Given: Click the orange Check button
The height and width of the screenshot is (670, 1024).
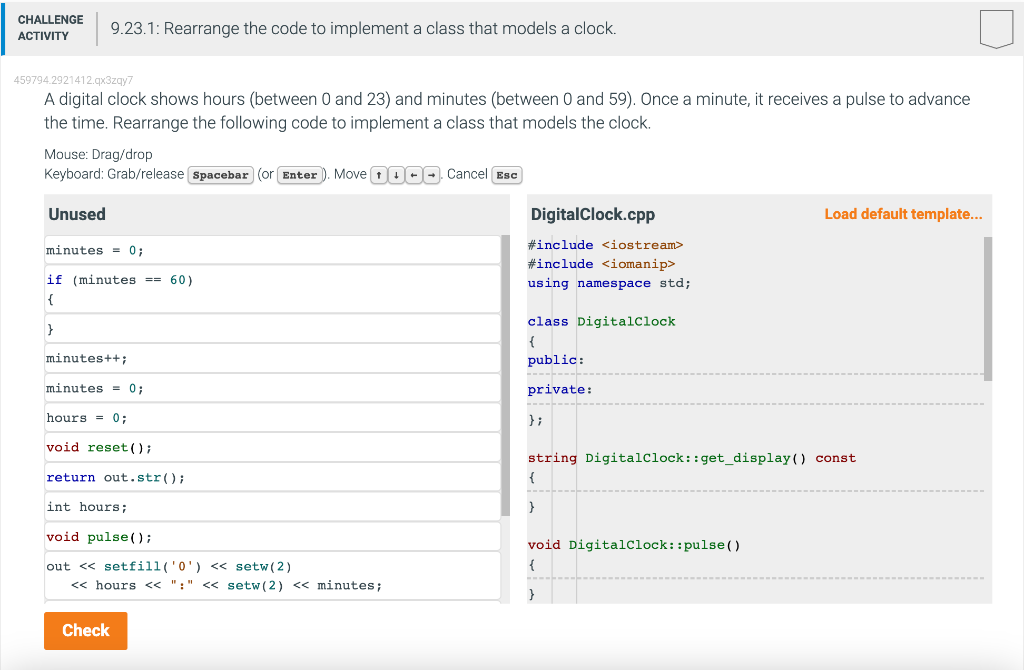Looking at the screenshot, I should pos(86,630).
